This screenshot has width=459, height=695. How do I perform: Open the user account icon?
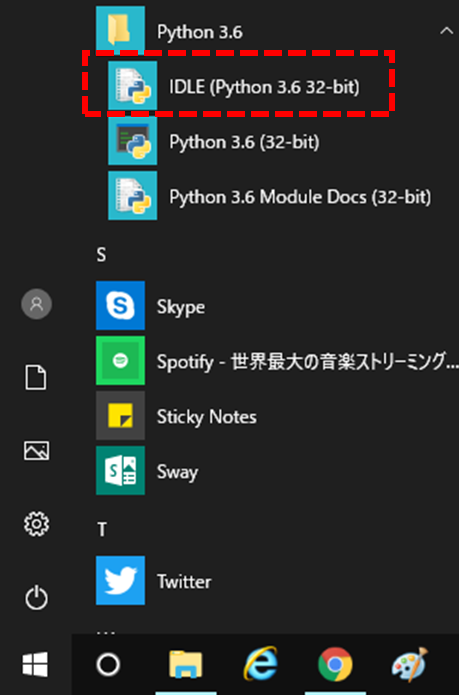pyautogui.click(x=36, y=304)
